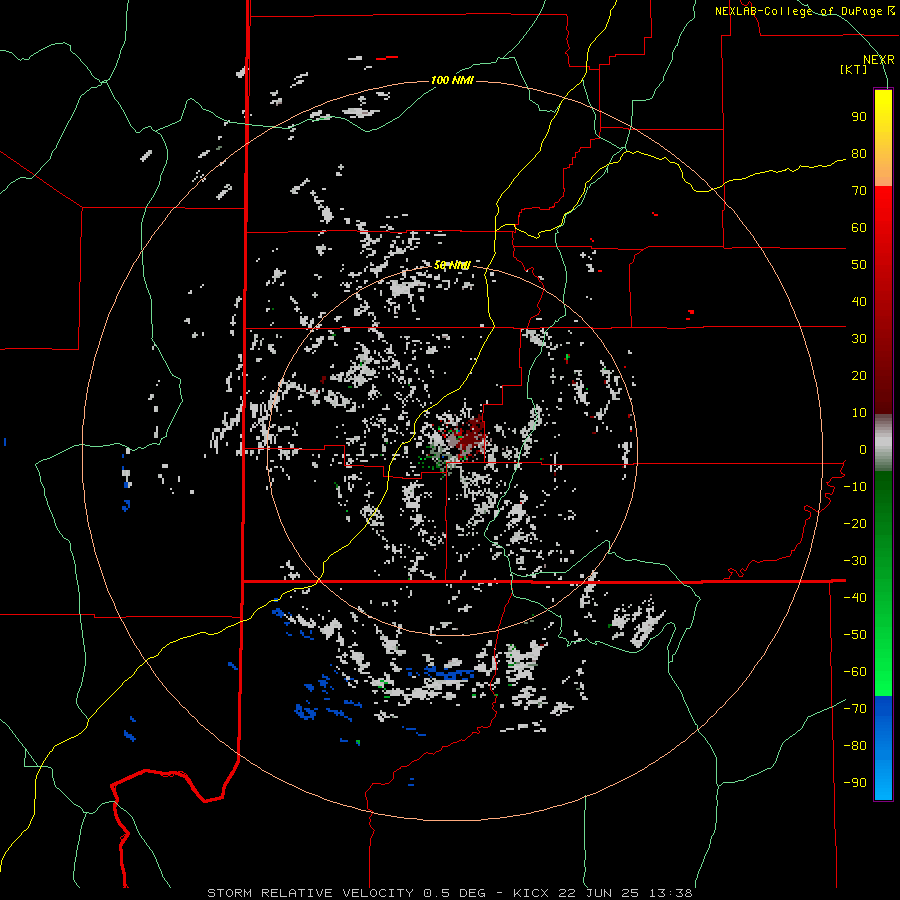The width and height of the screenshot is (900, 900).
Task: Click the positive "50" scale value
Action: 859,265
